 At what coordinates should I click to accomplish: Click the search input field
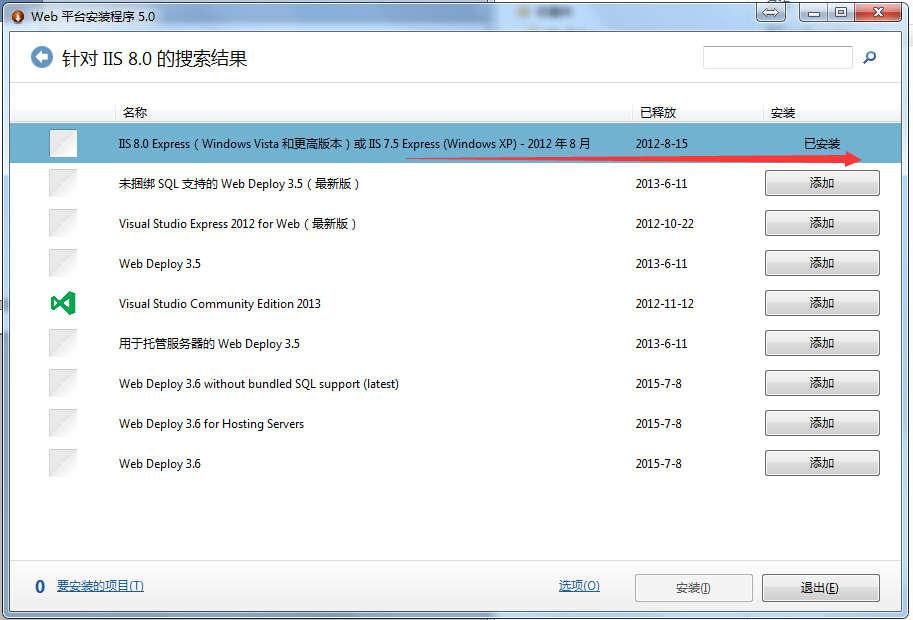[777, 57]
